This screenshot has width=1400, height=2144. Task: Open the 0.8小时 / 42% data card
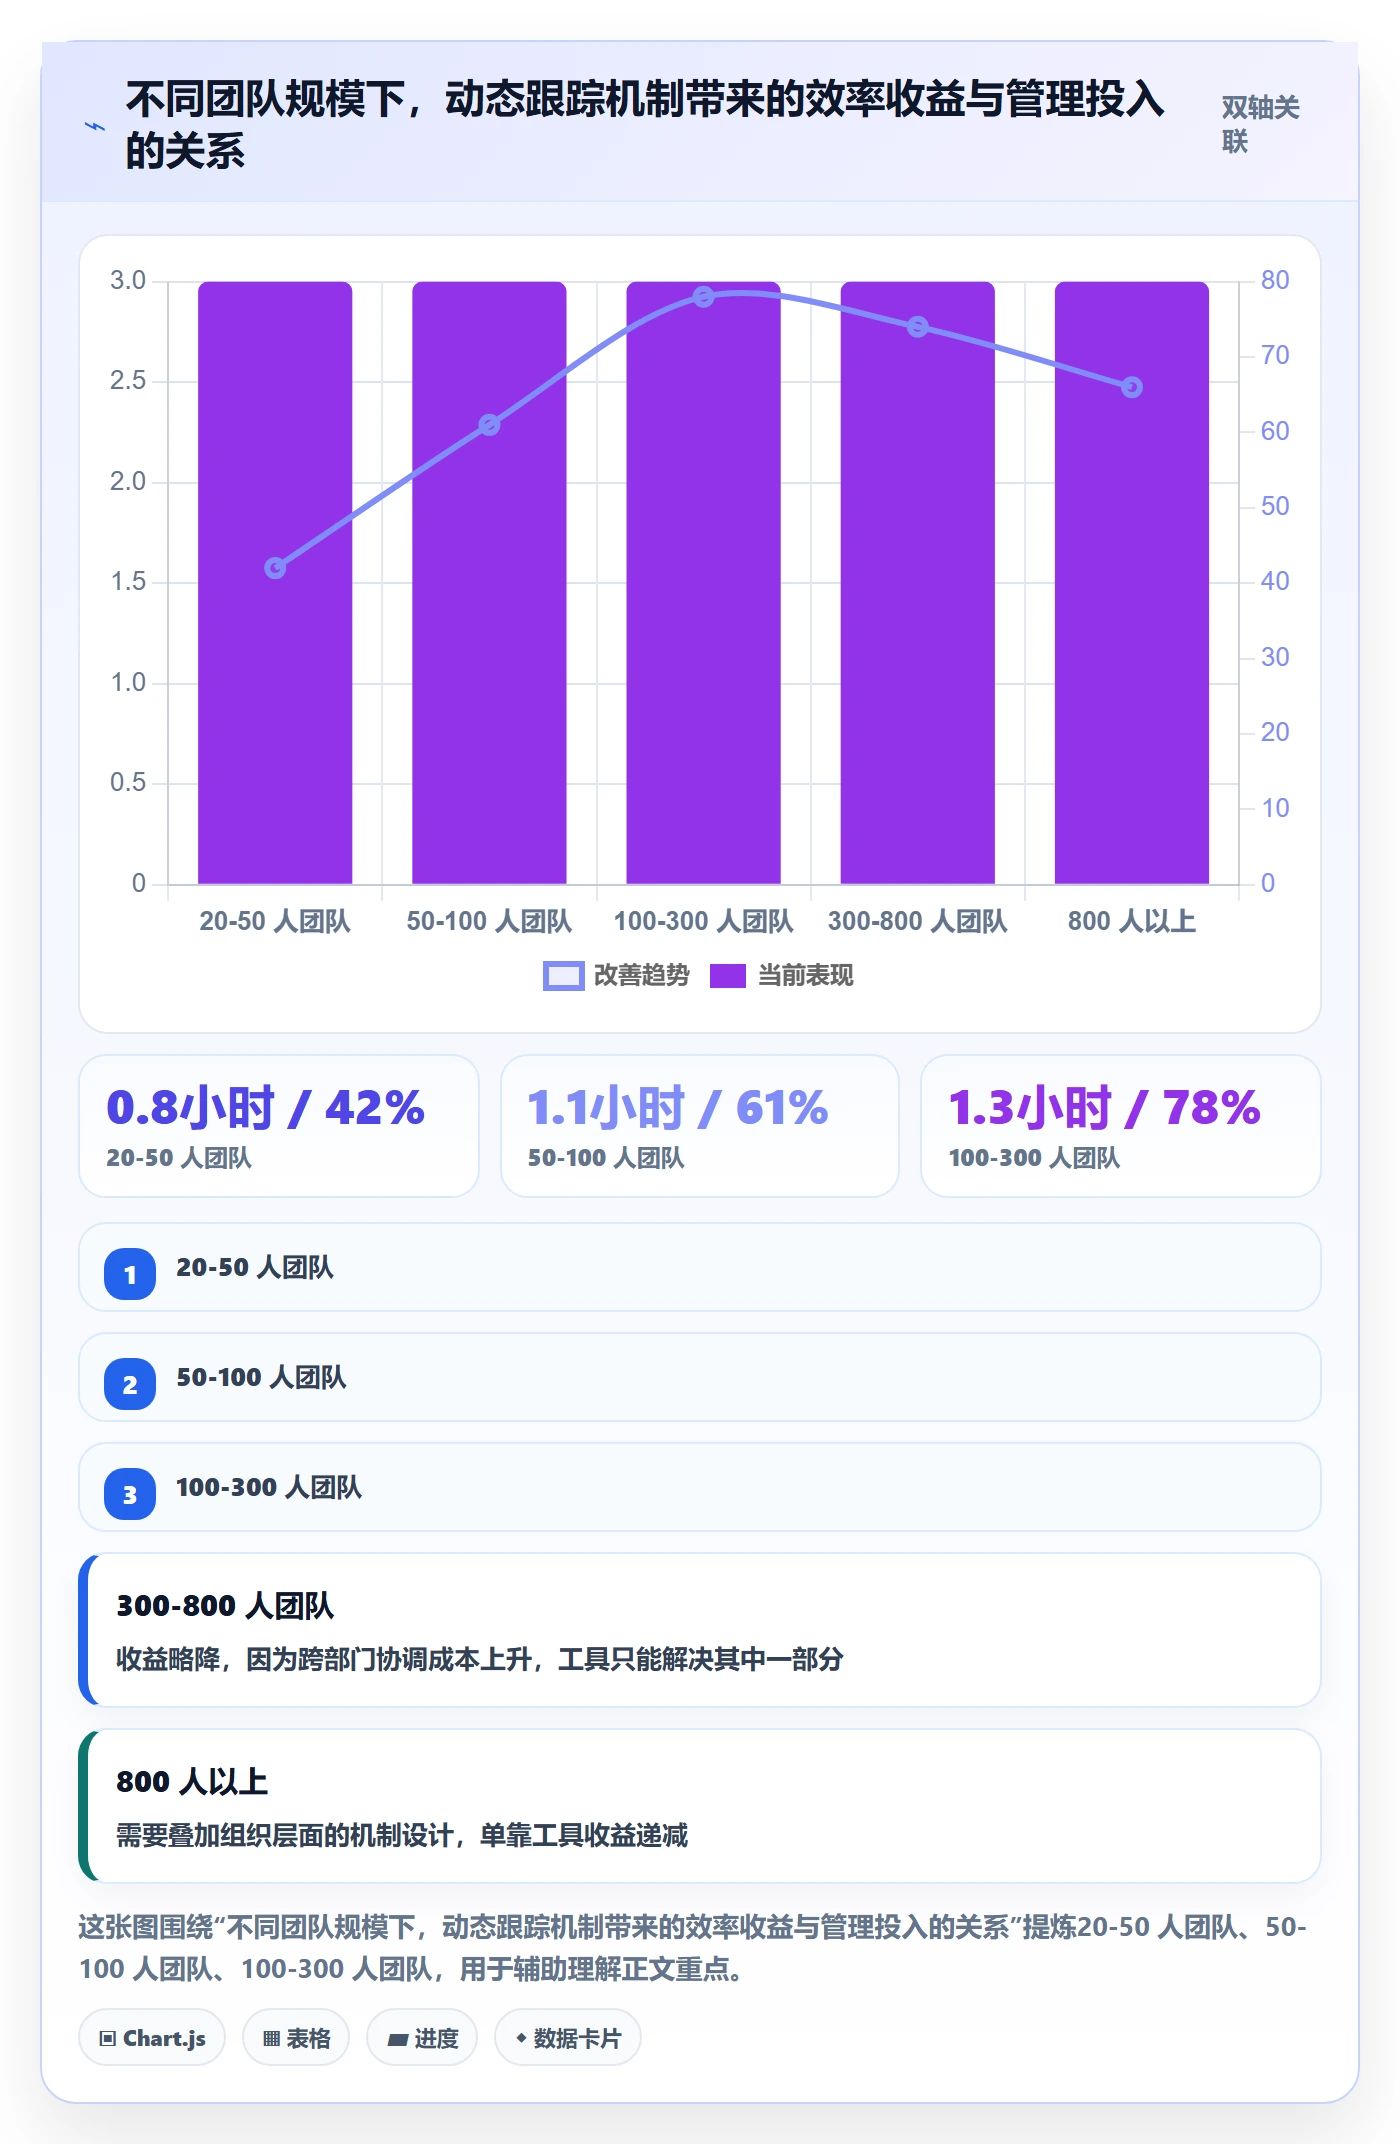tap(279, 1126)
